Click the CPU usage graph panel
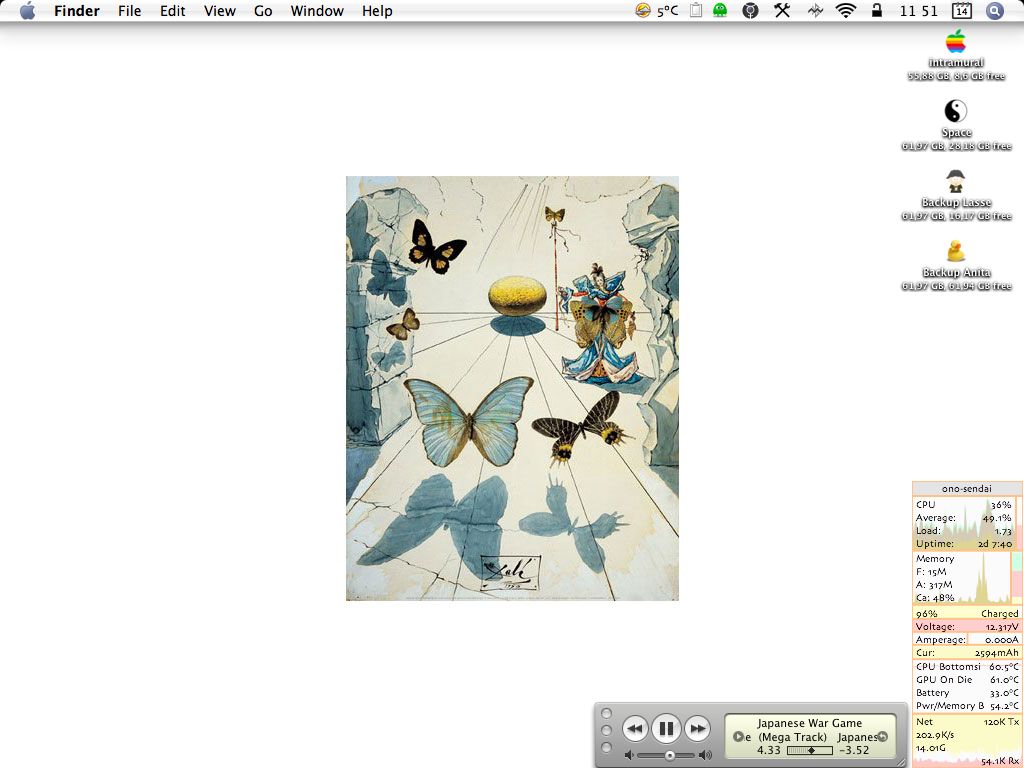This screenshot has height=768, width=1024. pyautogui.click(x=967, y=524)
